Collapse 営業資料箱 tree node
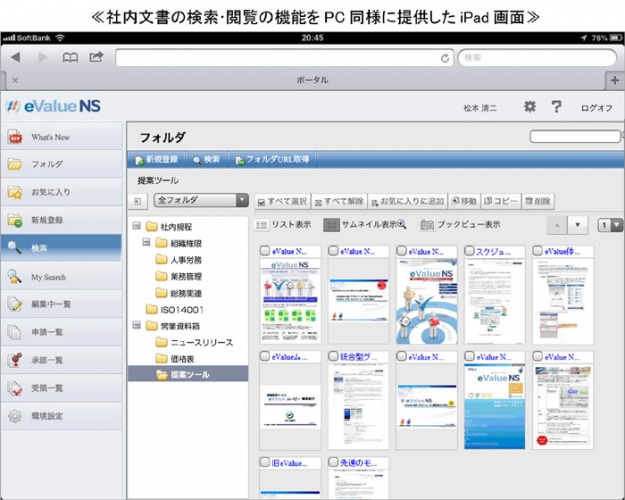This screenshot has height=500, width=625. point(137,325)
